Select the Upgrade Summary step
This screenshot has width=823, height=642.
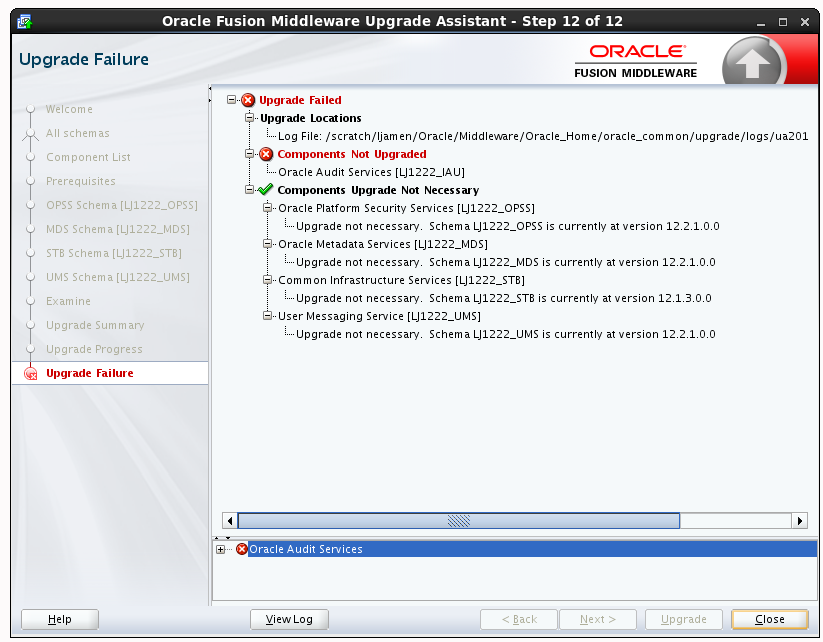tap(95, 325)
